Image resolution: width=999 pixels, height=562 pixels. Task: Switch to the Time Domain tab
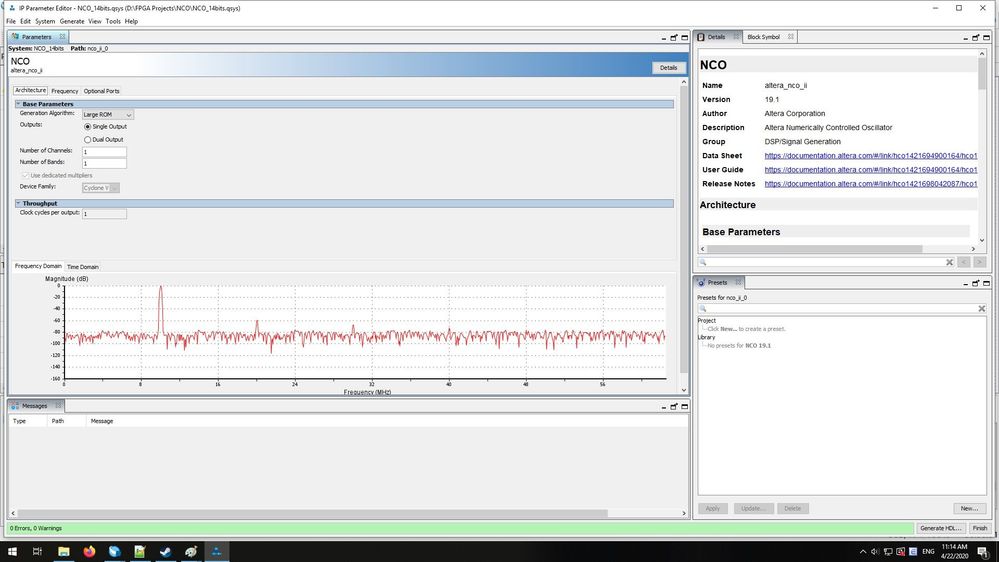click(83, 267)
